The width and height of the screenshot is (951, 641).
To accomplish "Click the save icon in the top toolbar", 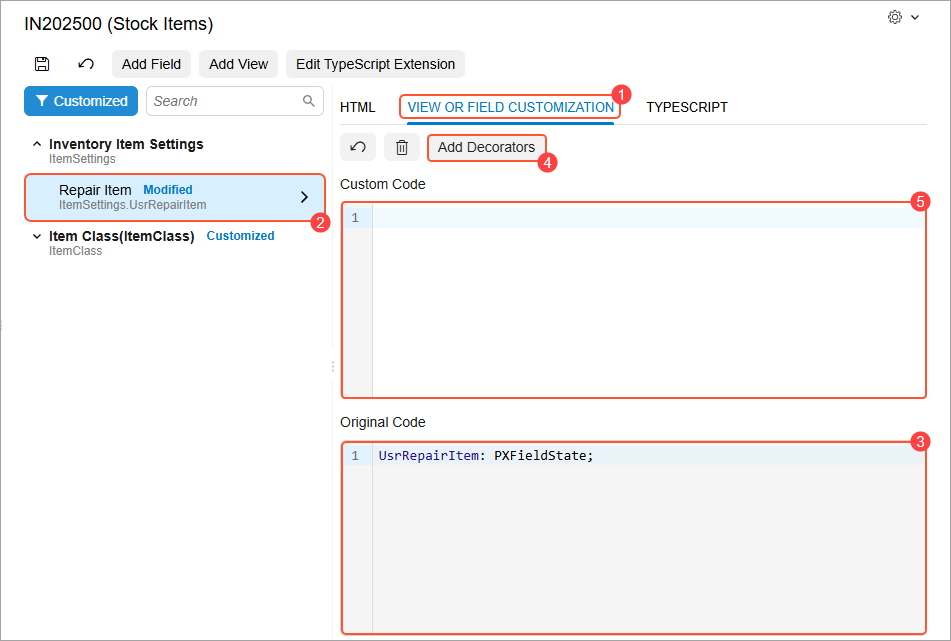I will click(42, 64).
